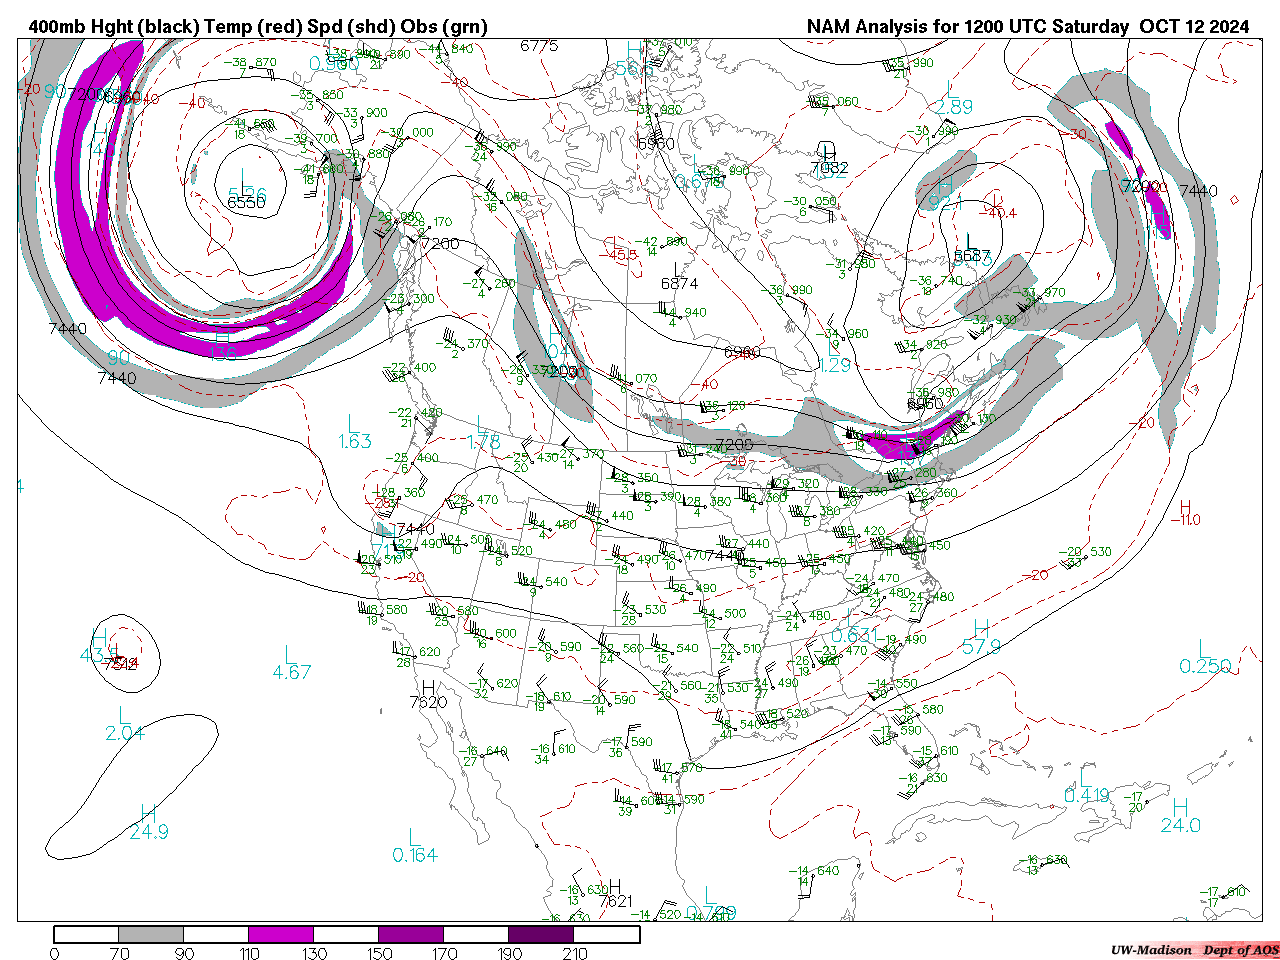Click the 400mb Hght map title text
Screen dimensions: 1280x960
point(258,27)
